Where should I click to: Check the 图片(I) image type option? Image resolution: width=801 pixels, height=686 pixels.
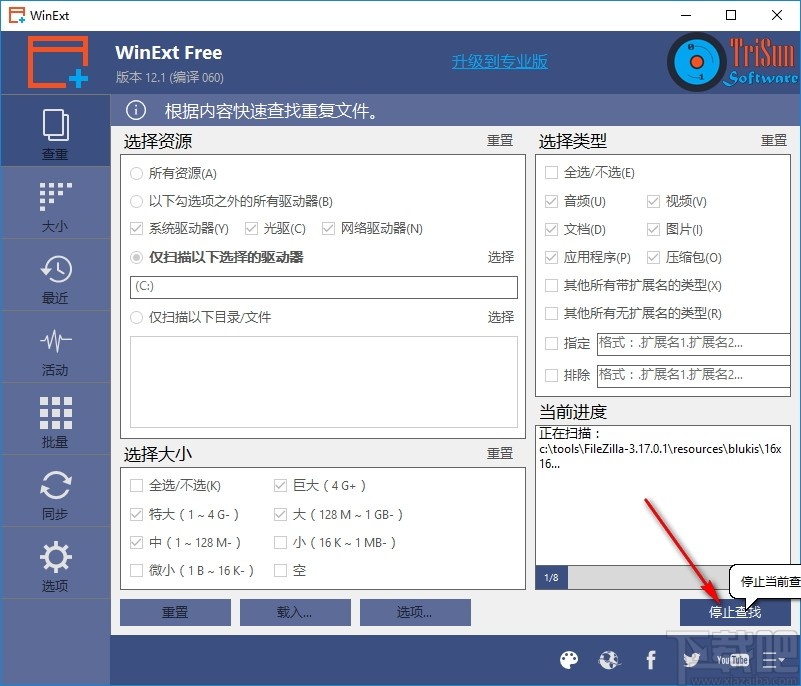point(652,229)
